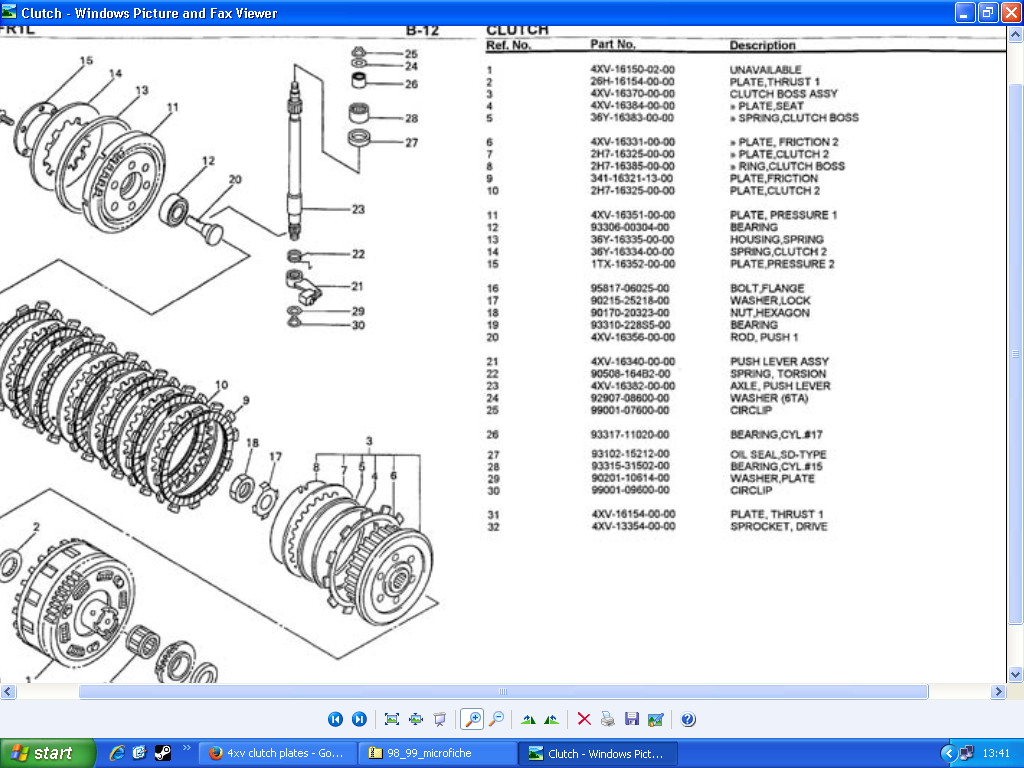The height and width of the screenshot is (768, 1024).
Task: Click the Best Fit icon
Action: click(391, 719)
